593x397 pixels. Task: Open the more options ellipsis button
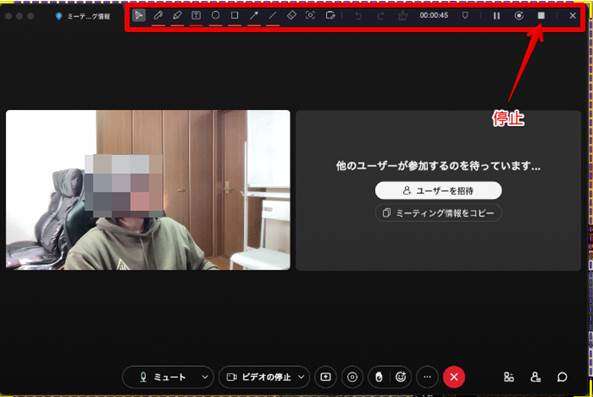[x=427, y=377]
